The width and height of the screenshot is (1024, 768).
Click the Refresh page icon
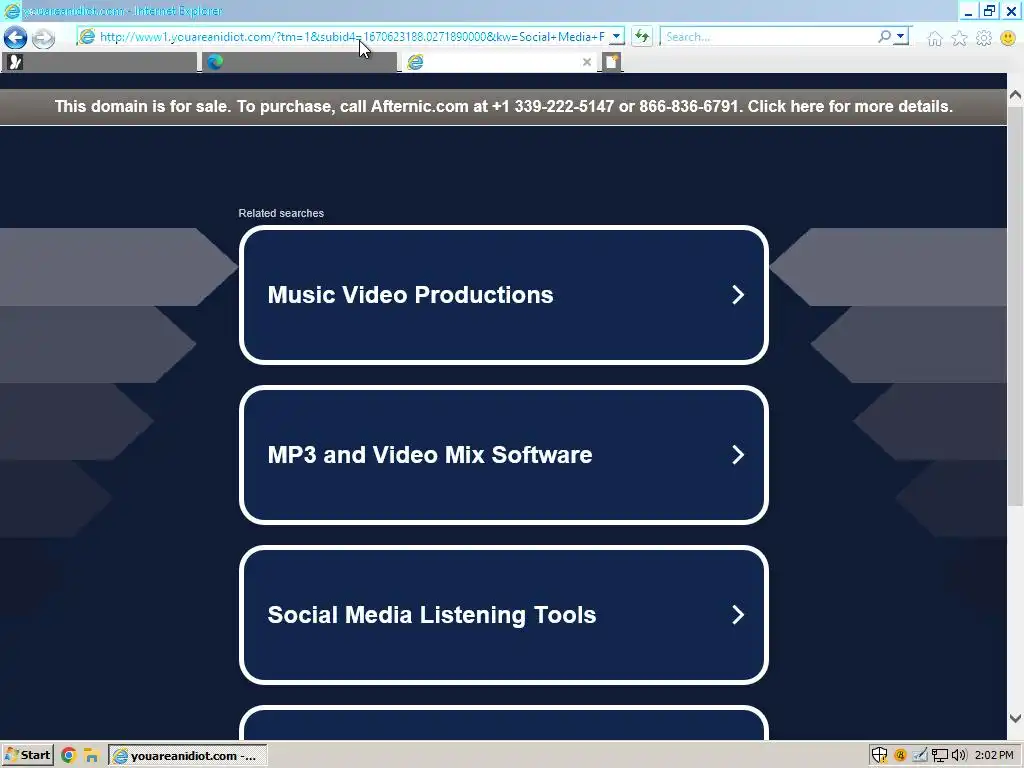pyautogui.click(x=642, y=37)
